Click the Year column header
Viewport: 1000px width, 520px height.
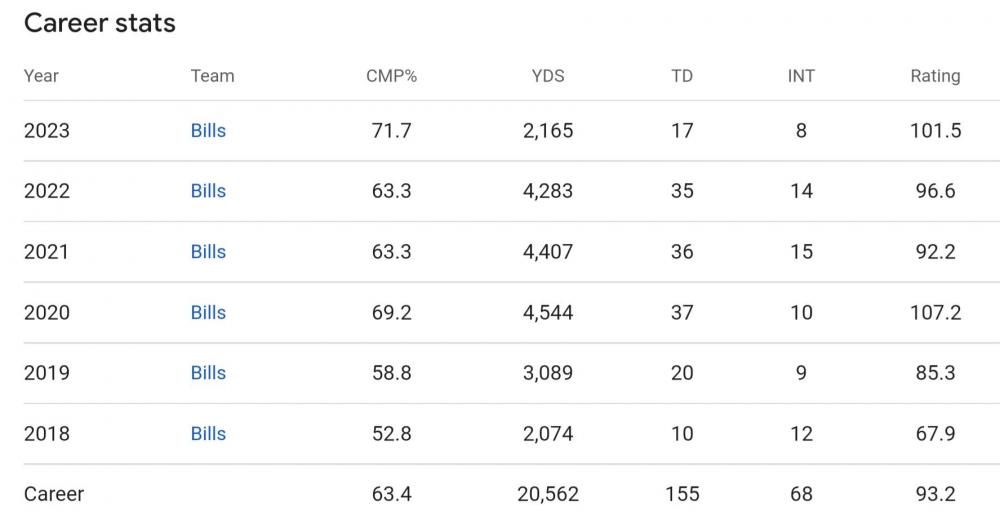(41, 76)
